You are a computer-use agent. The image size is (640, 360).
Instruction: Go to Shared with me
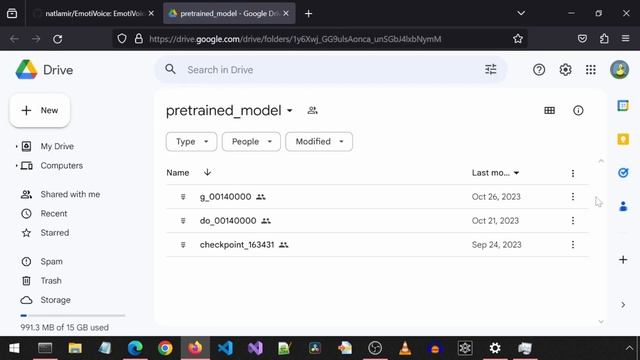tap(70, 194)
